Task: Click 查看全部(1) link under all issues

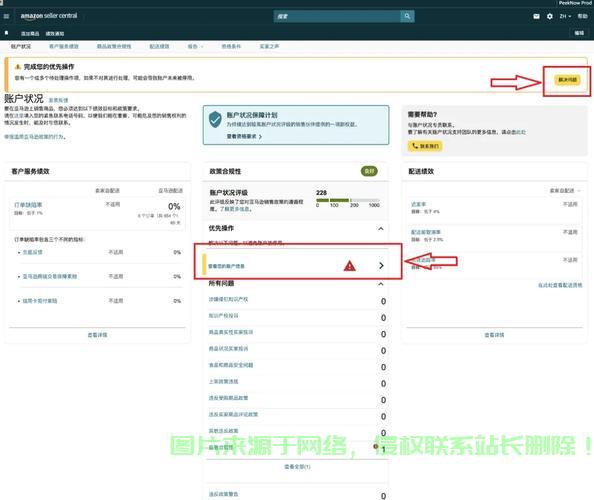Action: click(297, 467)
